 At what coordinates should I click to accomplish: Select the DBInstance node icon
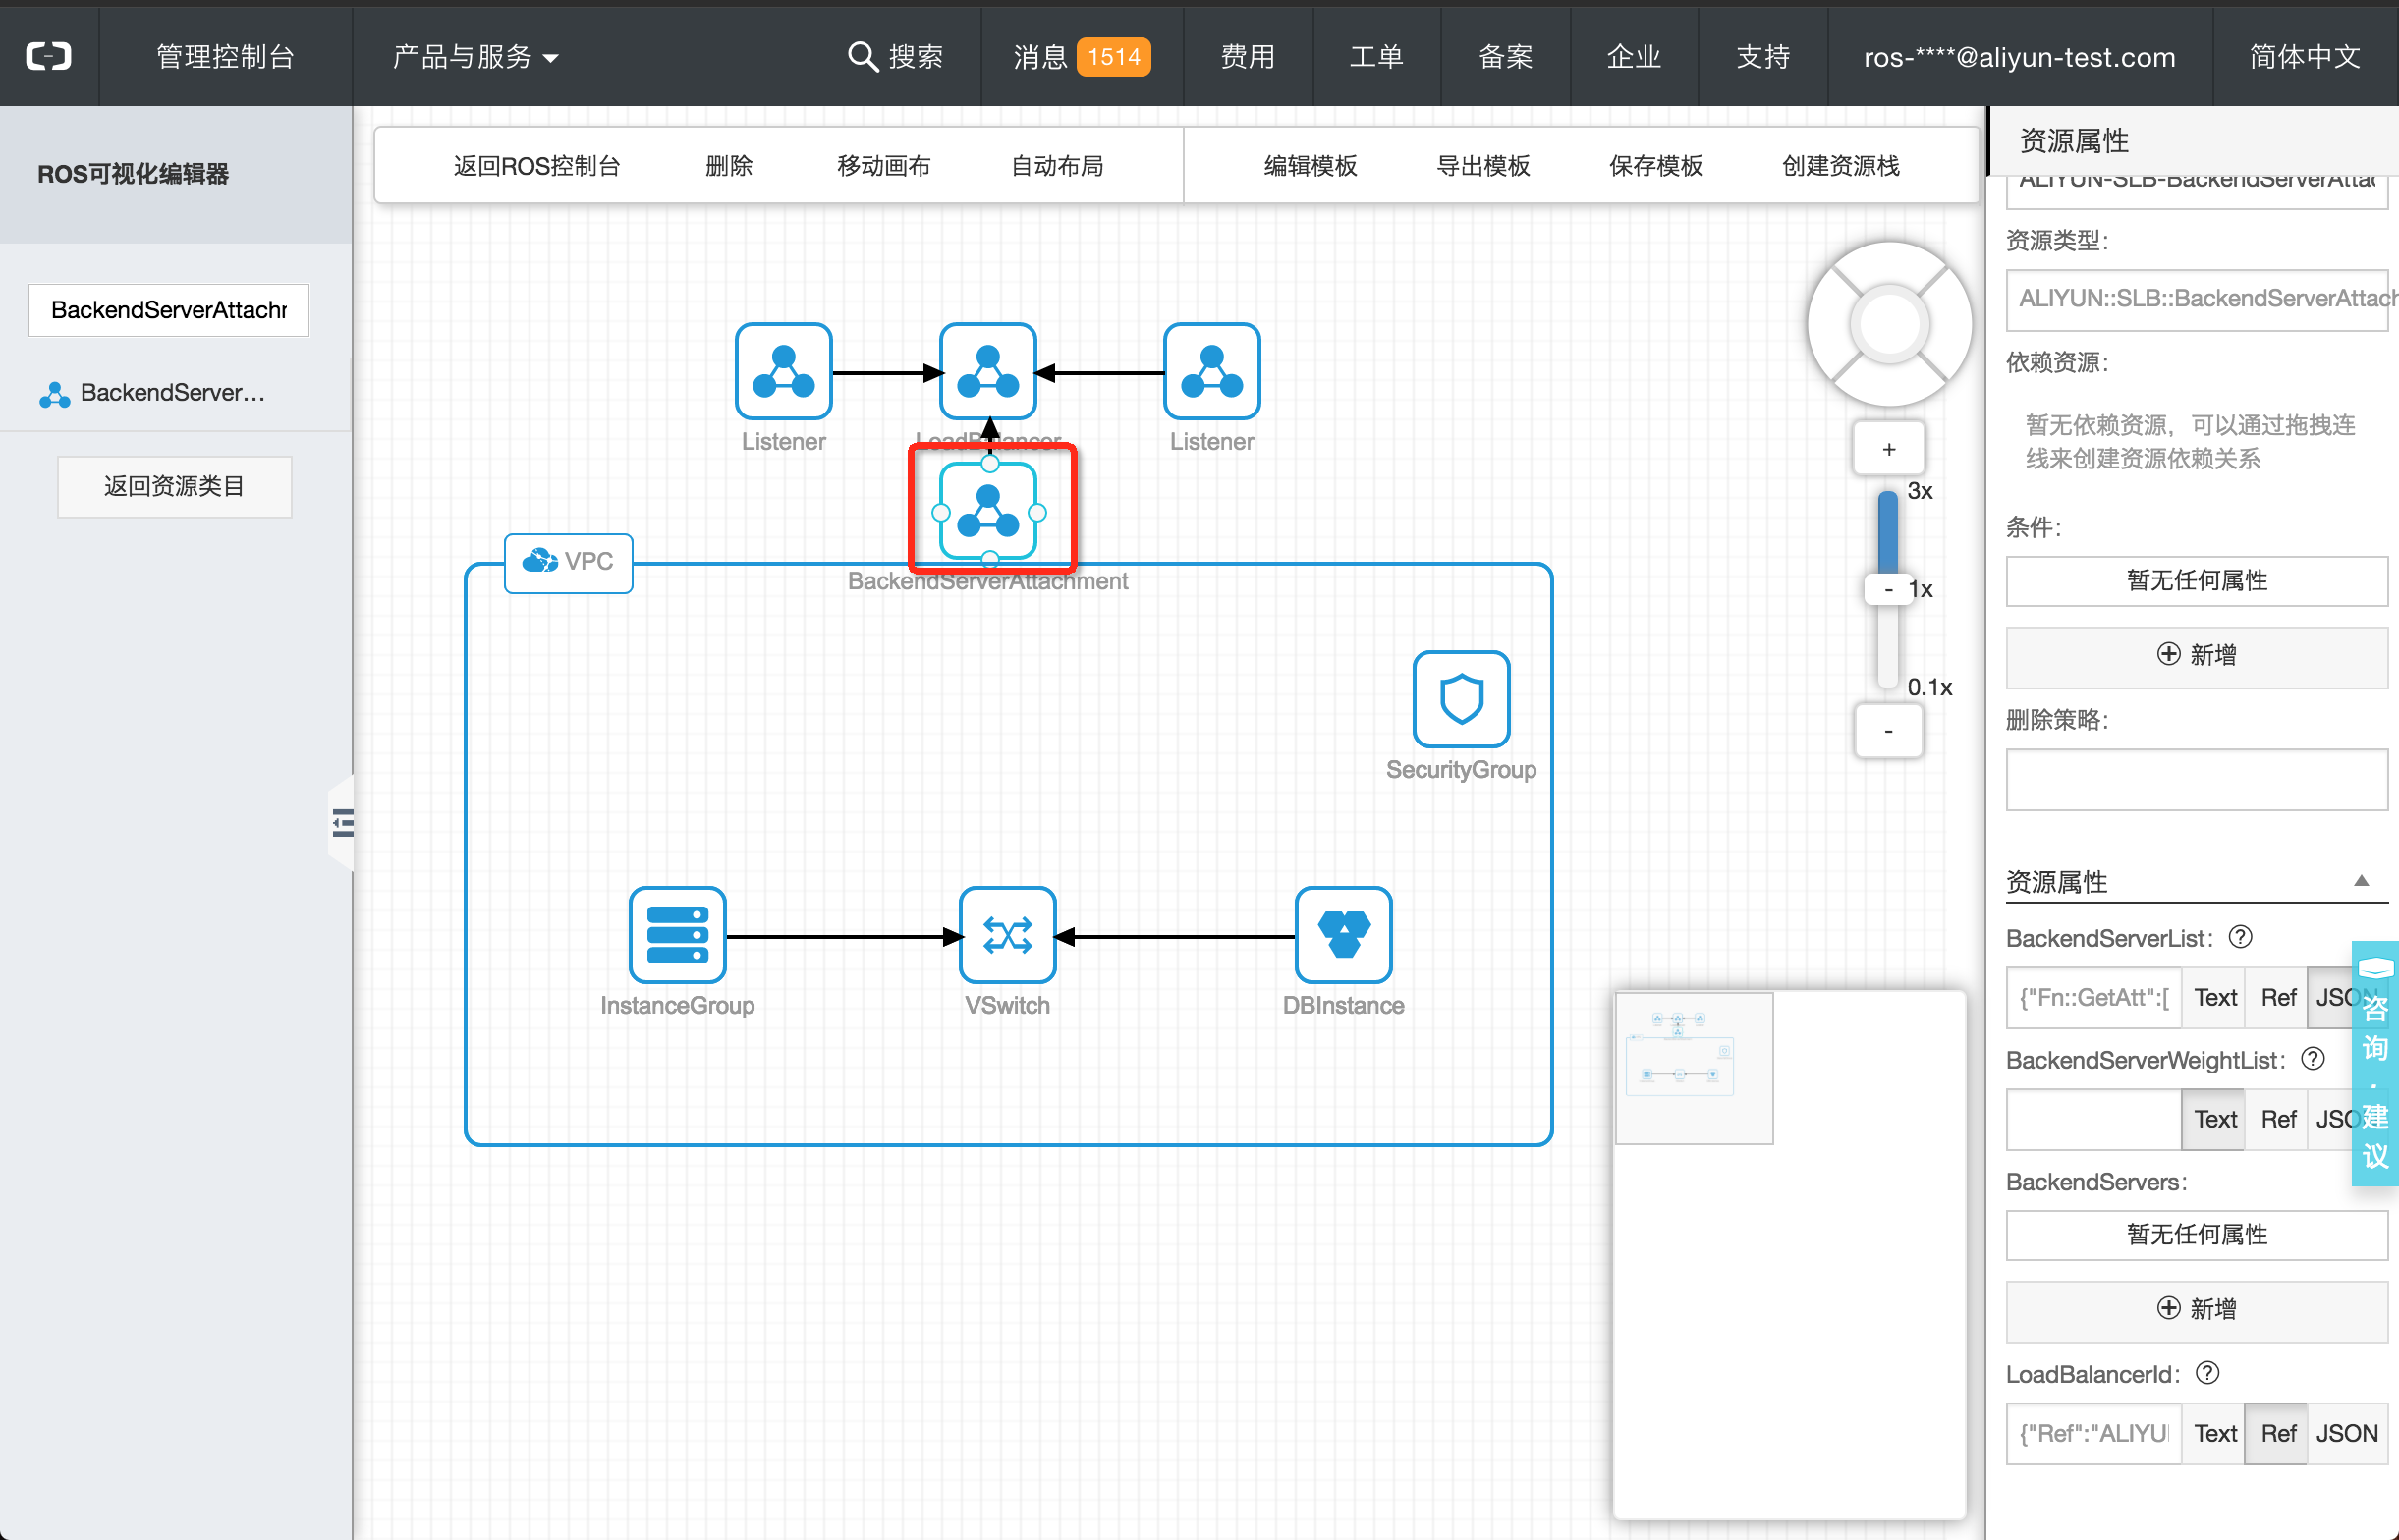pyautogui.click(x=1343, y=935)
